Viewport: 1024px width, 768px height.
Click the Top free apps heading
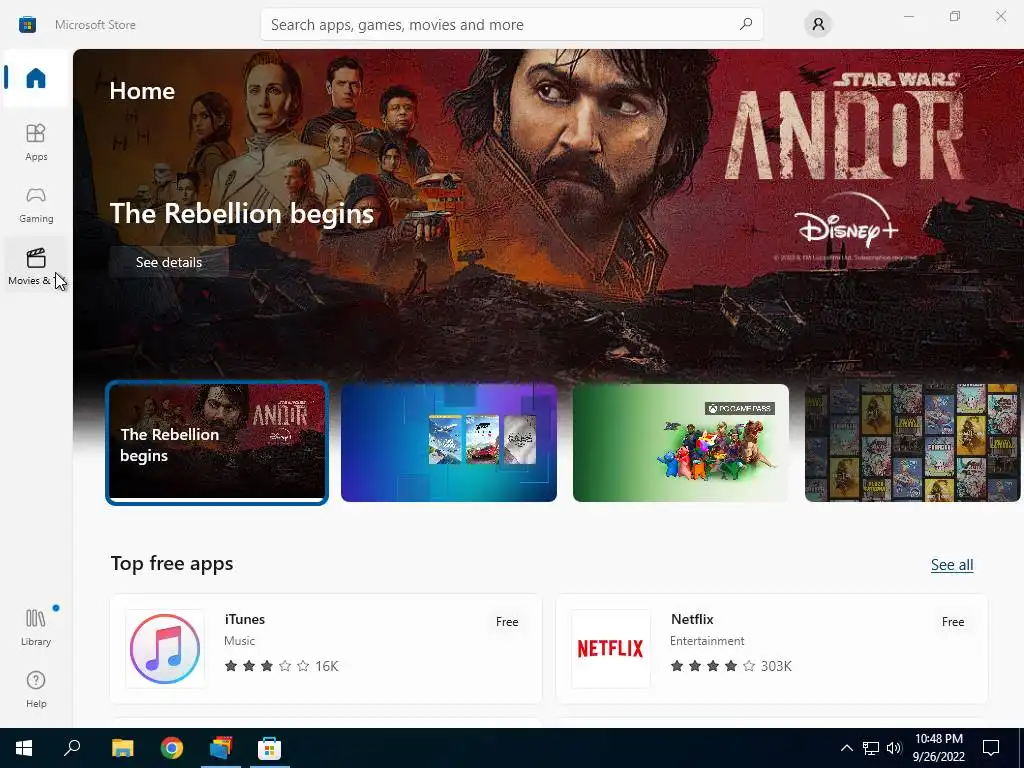pos(172,564)
